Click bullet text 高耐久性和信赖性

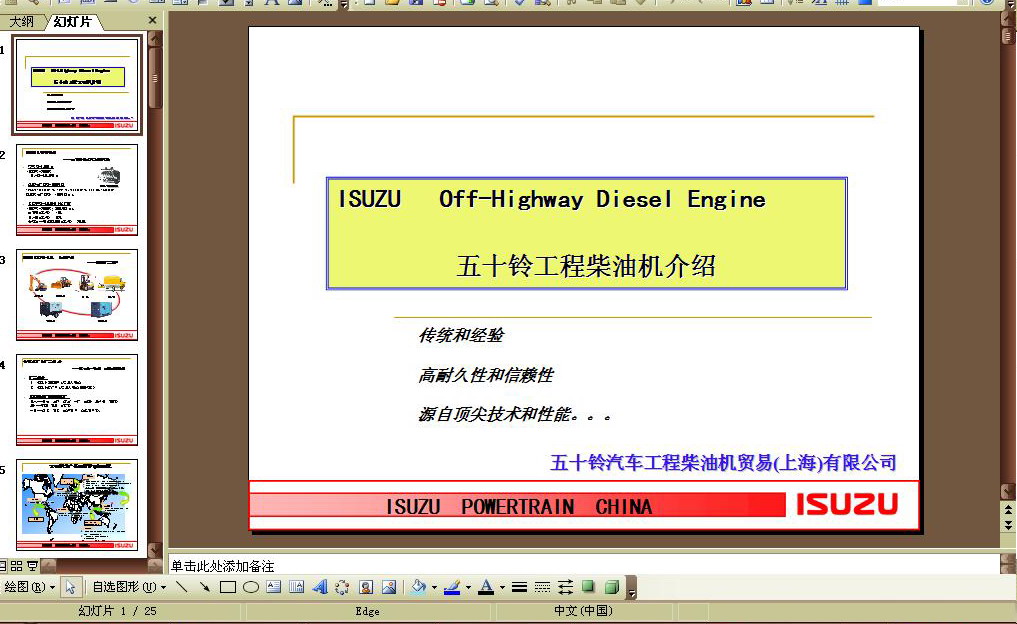pos(486,375)
